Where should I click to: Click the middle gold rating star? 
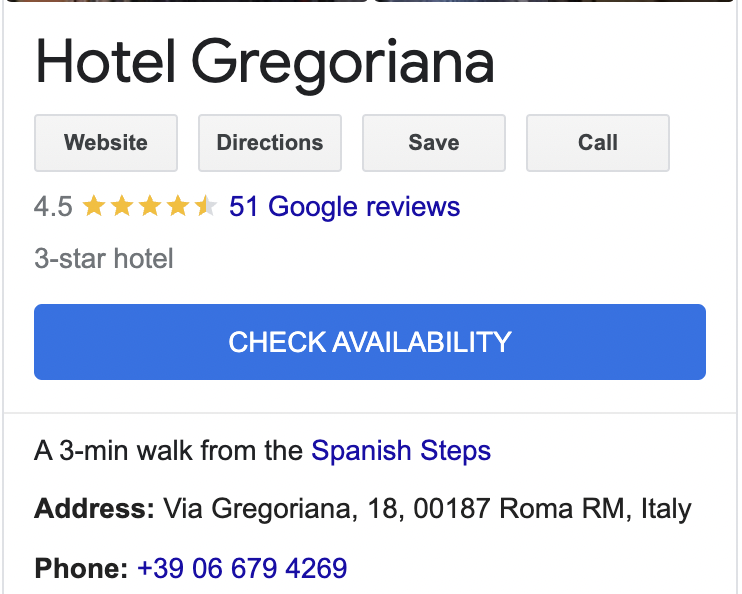coord(150,207)
